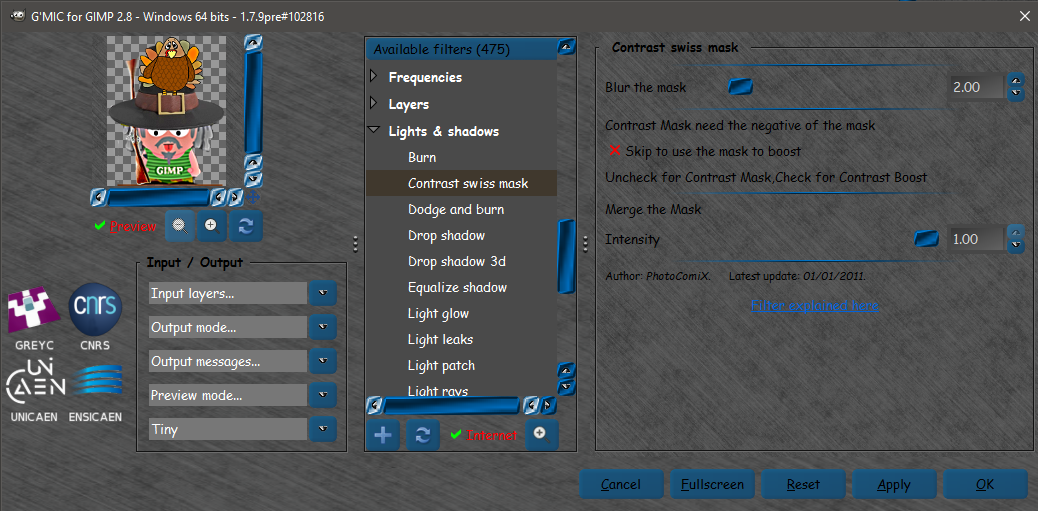Refresh the preview with the circular arrows icon
Image resolution: width=1038 pixels, height=511 pixels.
pos(246,226)
